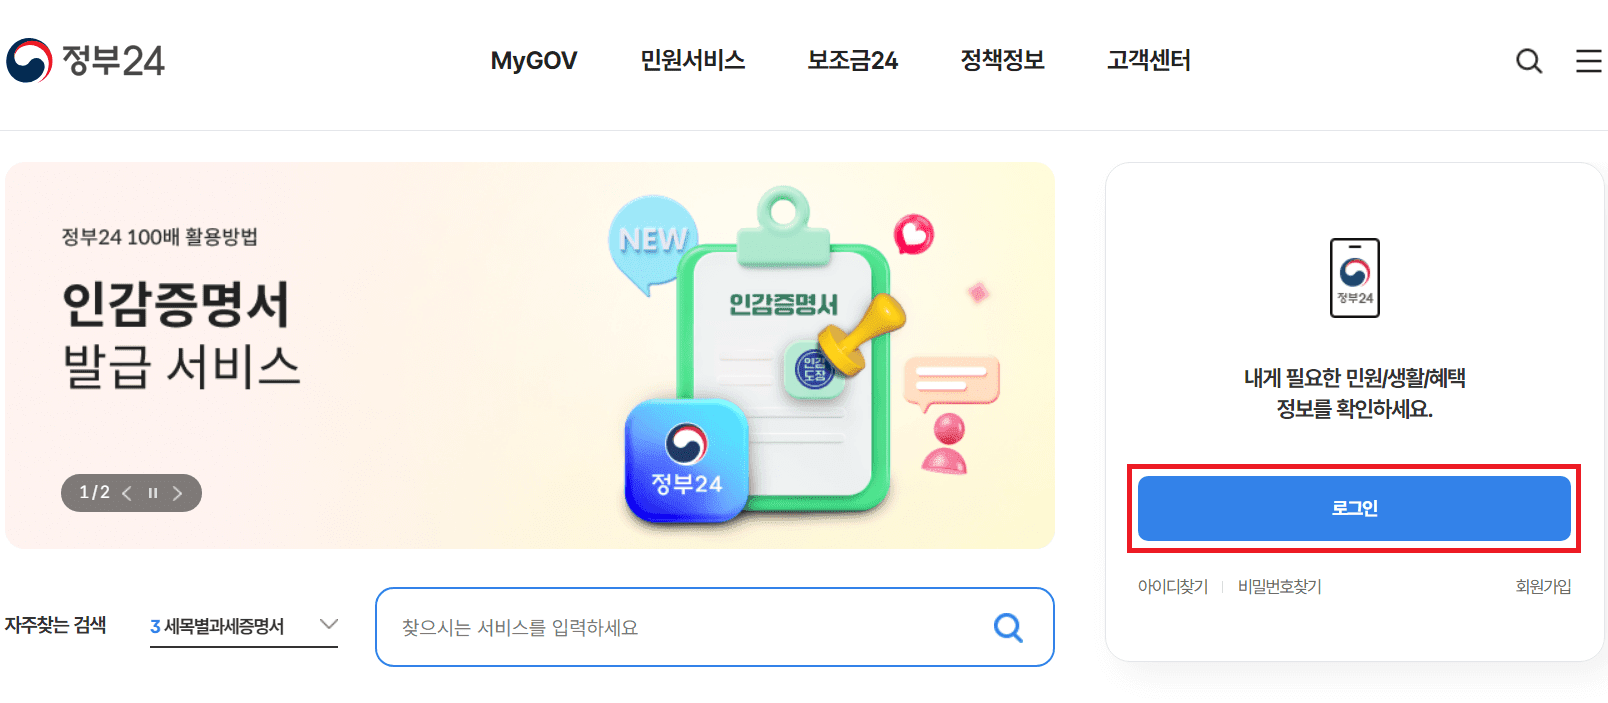Click the 정부24 phone icon in the login panel
1608x703 pixels.
(x=1355, y=278)
